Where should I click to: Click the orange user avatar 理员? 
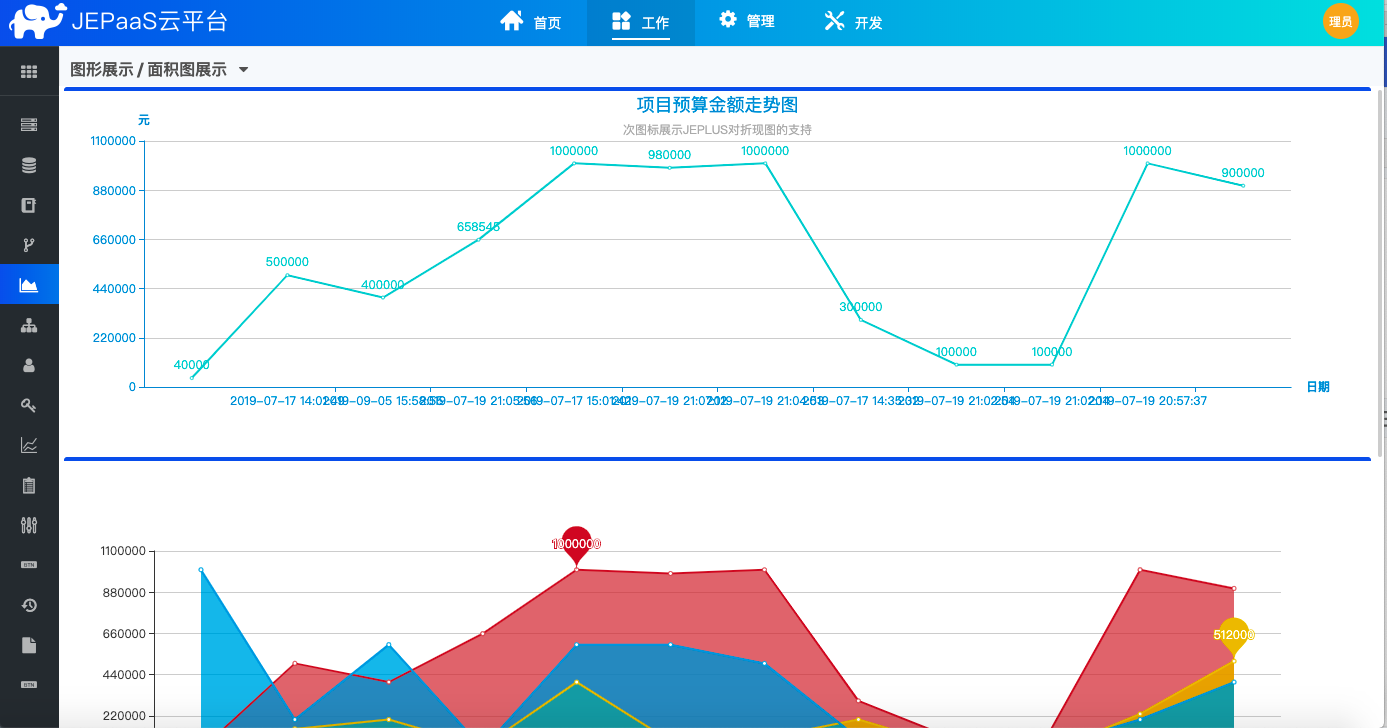[1340, 21]
